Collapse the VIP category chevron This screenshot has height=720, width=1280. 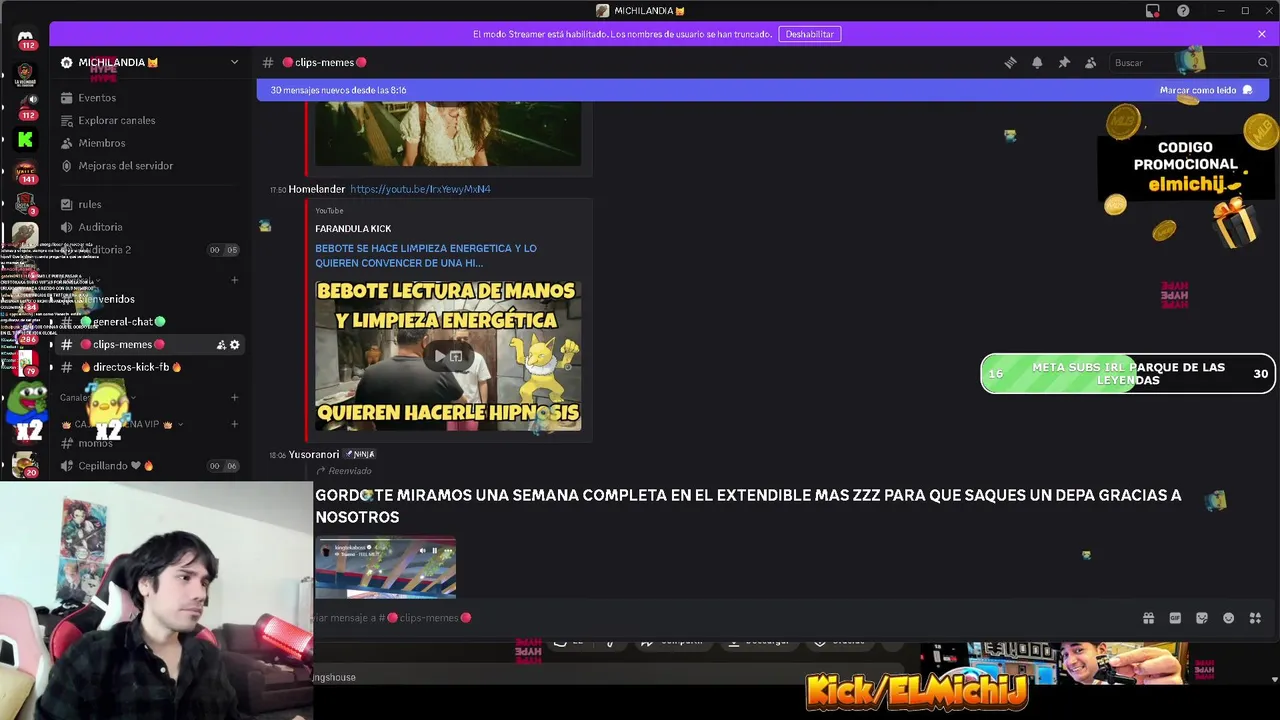click(x=180, y=424)
